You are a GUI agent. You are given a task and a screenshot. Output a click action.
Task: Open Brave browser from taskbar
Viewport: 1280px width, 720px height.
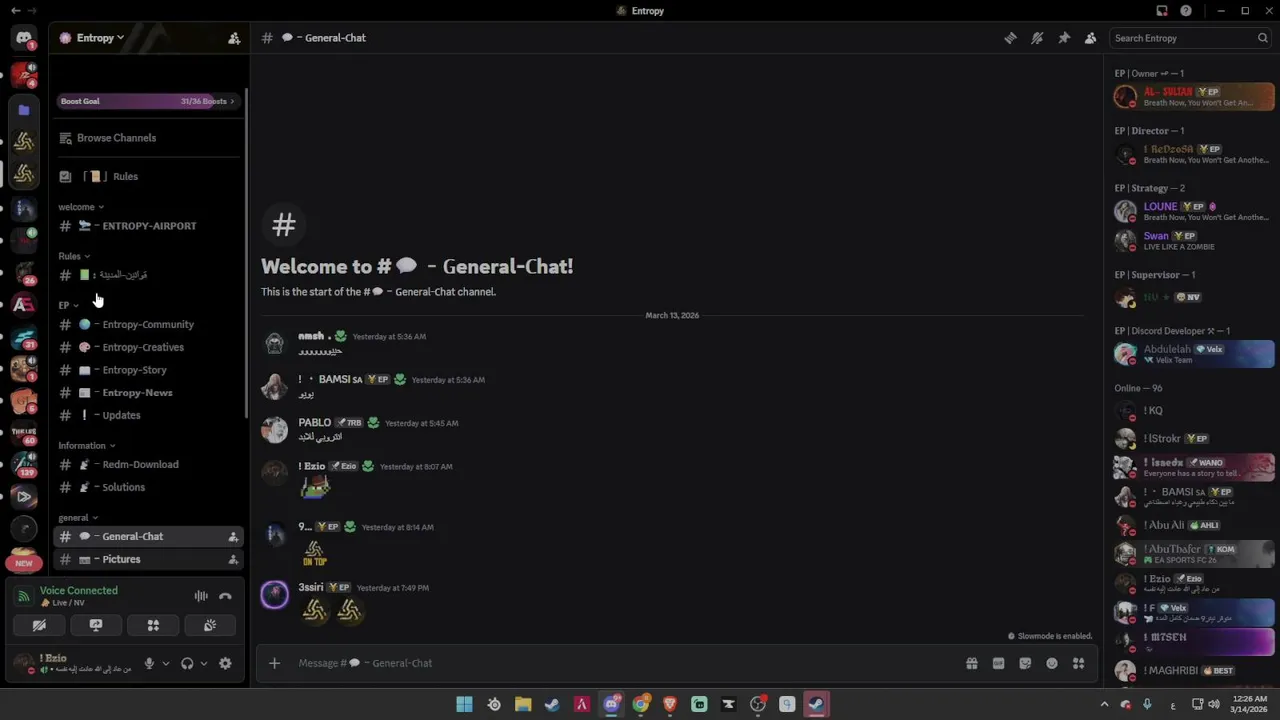[x=670, y=704]
